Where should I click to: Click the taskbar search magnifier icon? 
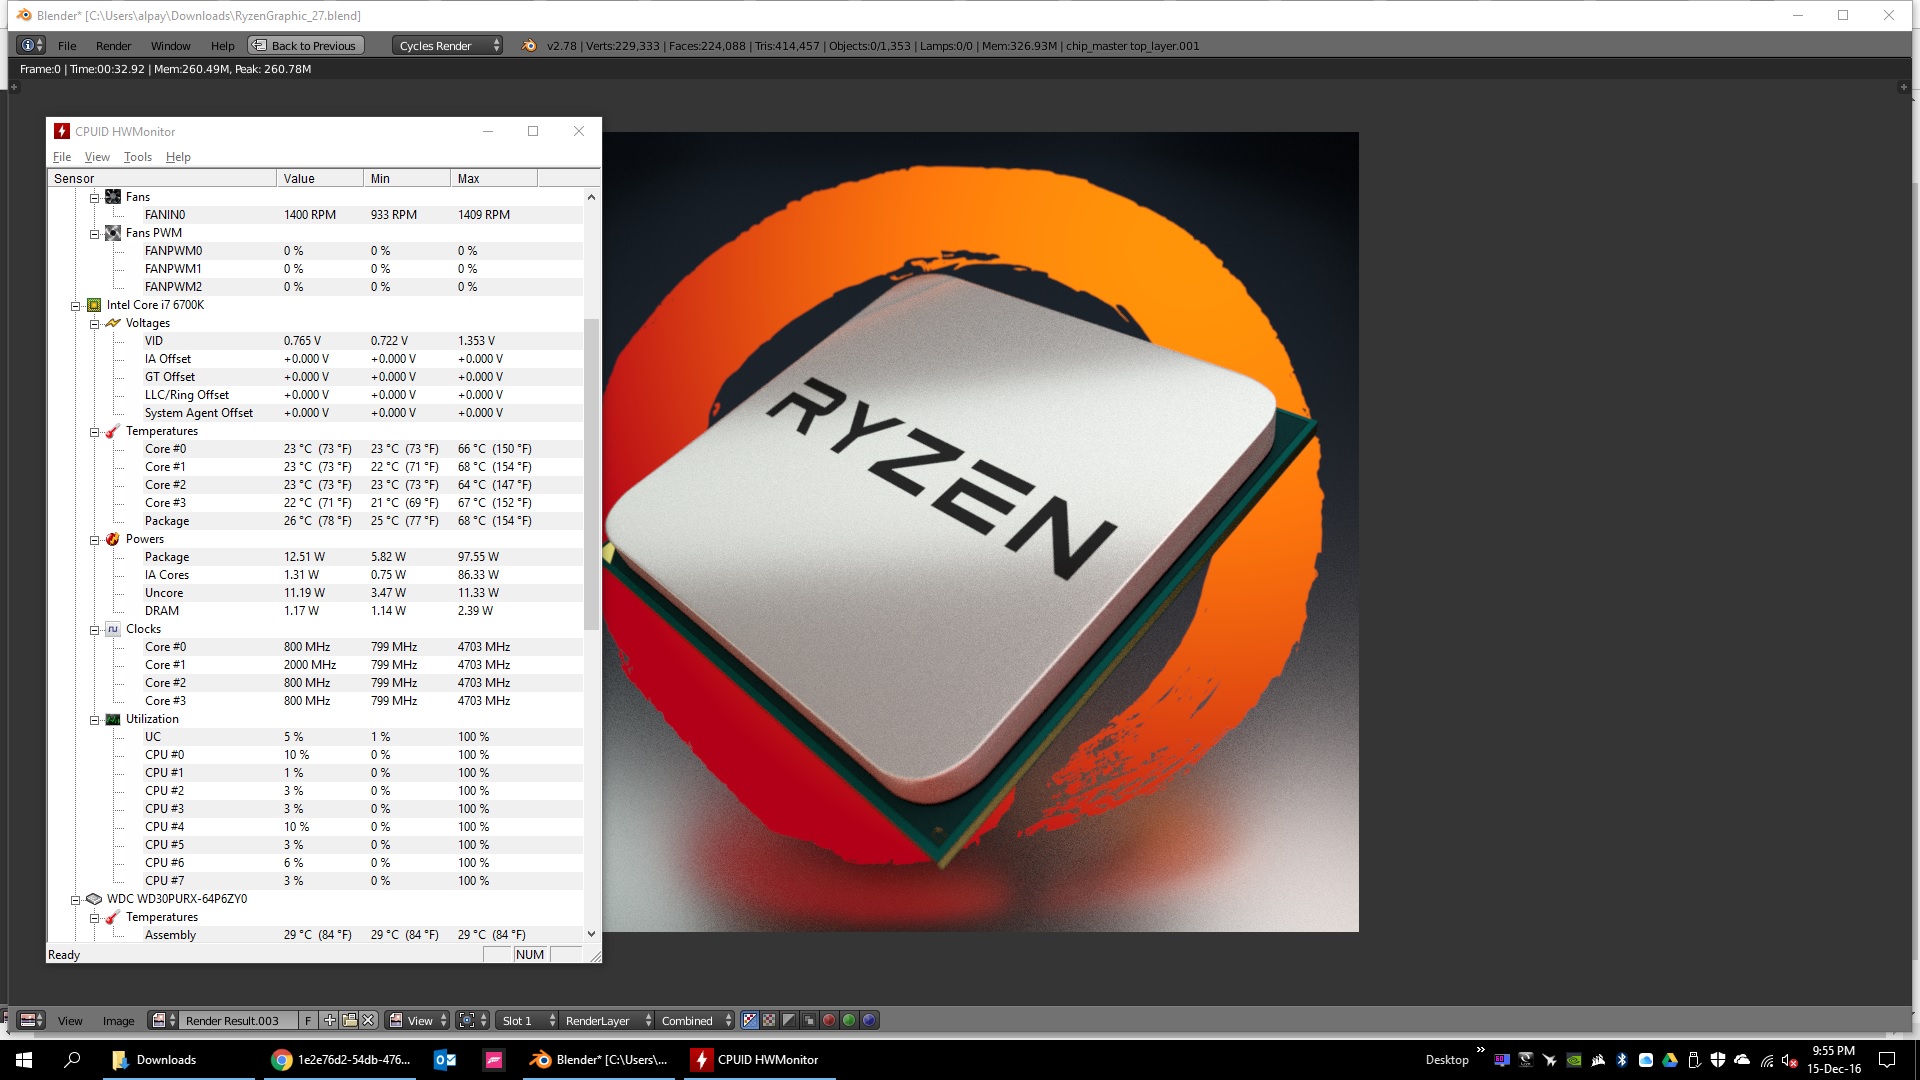click(x=72, y=1060)
